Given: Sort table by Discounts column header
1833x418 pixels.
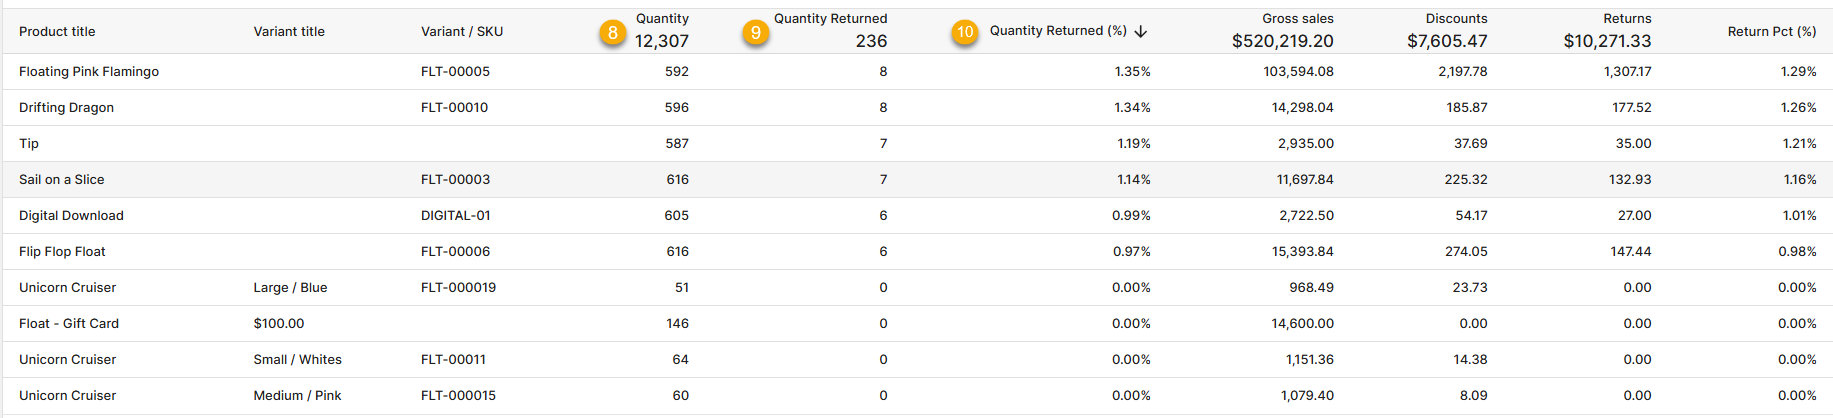Looking at the screenshot, I should 1456,19.
